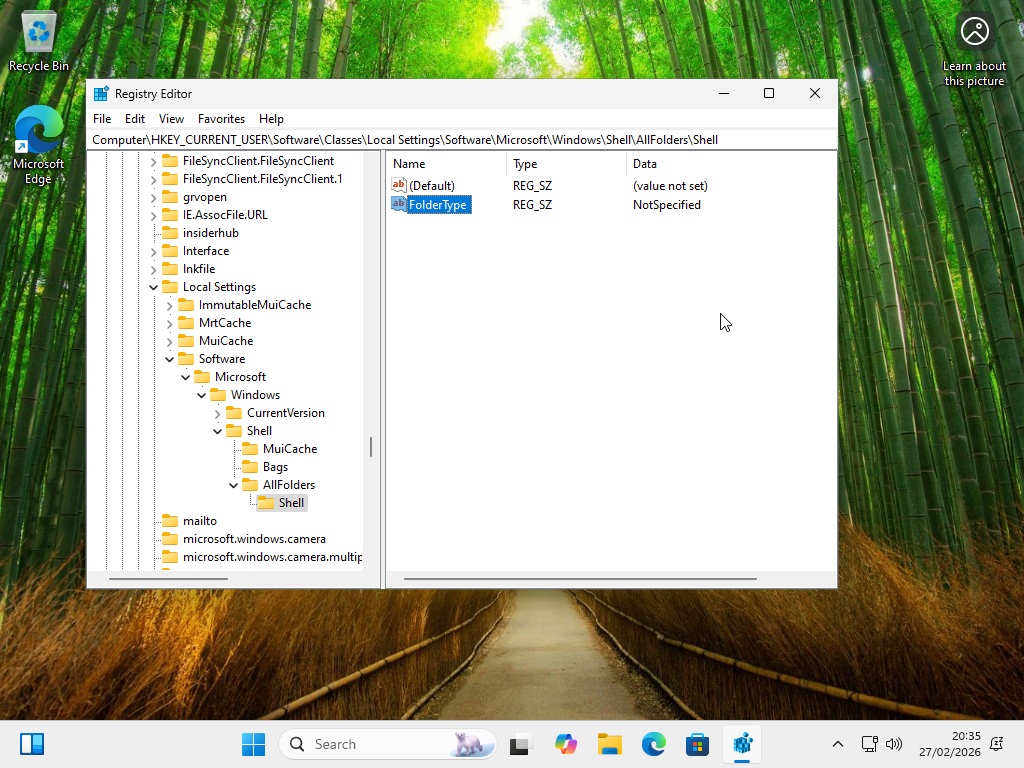Expand the FileSyncClient.FileSyncClient key
The height and width of the screenshot is (768, 1024).
pos(153,161)
